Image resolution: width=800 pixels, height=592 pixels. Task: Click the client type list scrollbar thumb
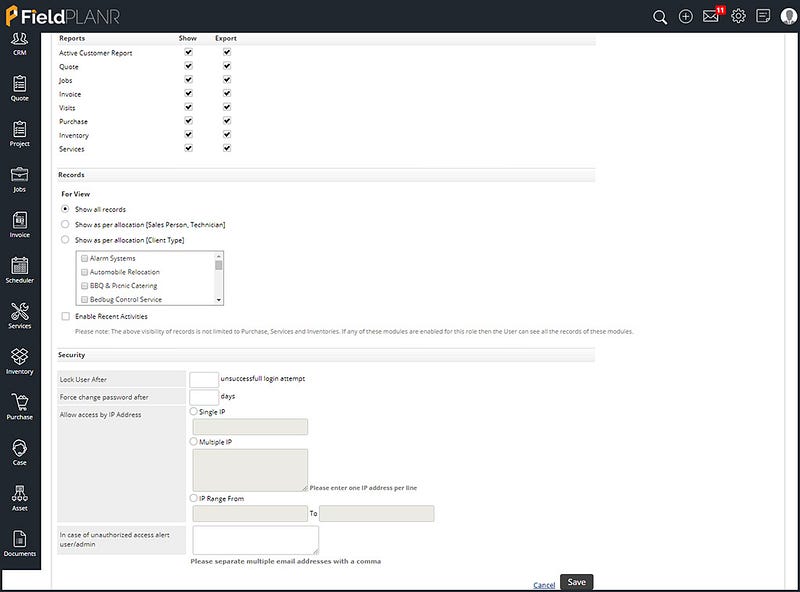218,265
